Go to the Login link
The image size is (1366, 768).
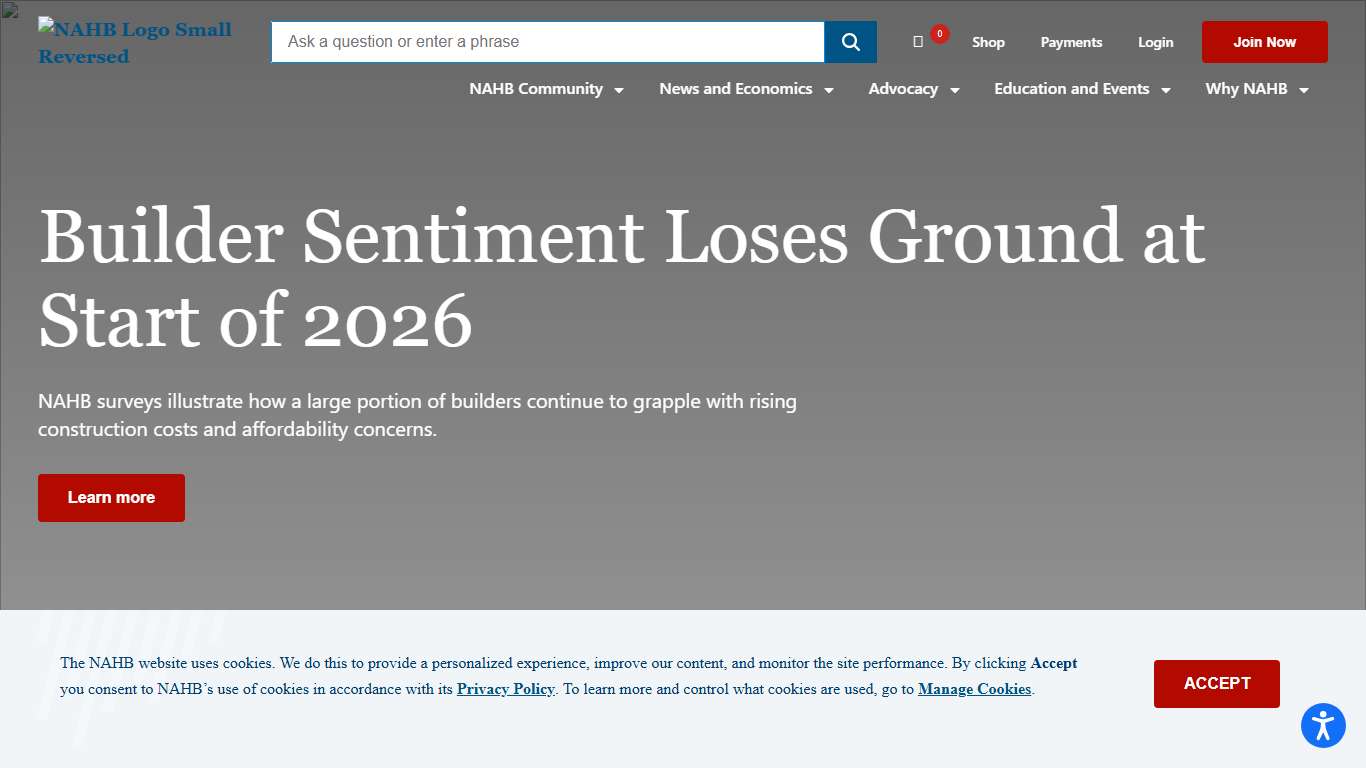click(x=1155, y=42)
